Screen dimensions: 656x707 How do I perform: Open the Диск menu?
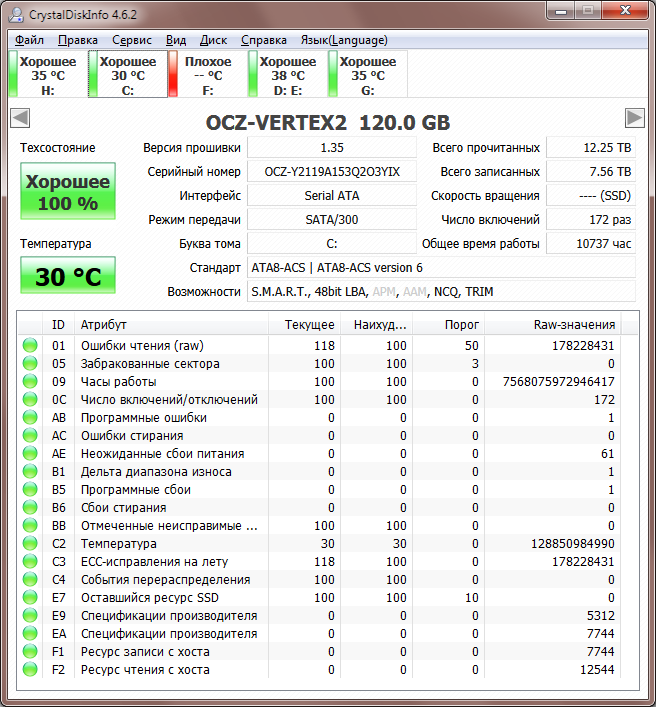pos(213,40)
